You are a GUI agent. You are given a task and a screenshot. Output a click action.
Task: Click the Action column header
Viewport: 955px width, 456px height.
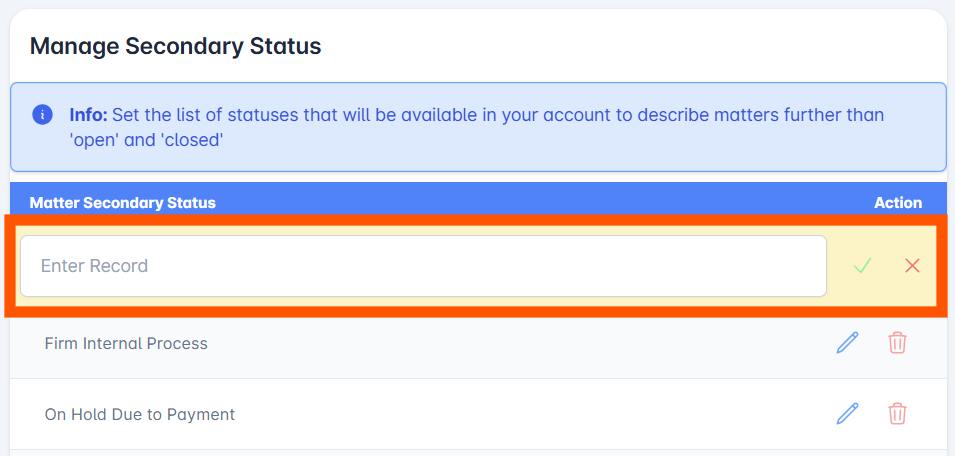coord(898,203)
